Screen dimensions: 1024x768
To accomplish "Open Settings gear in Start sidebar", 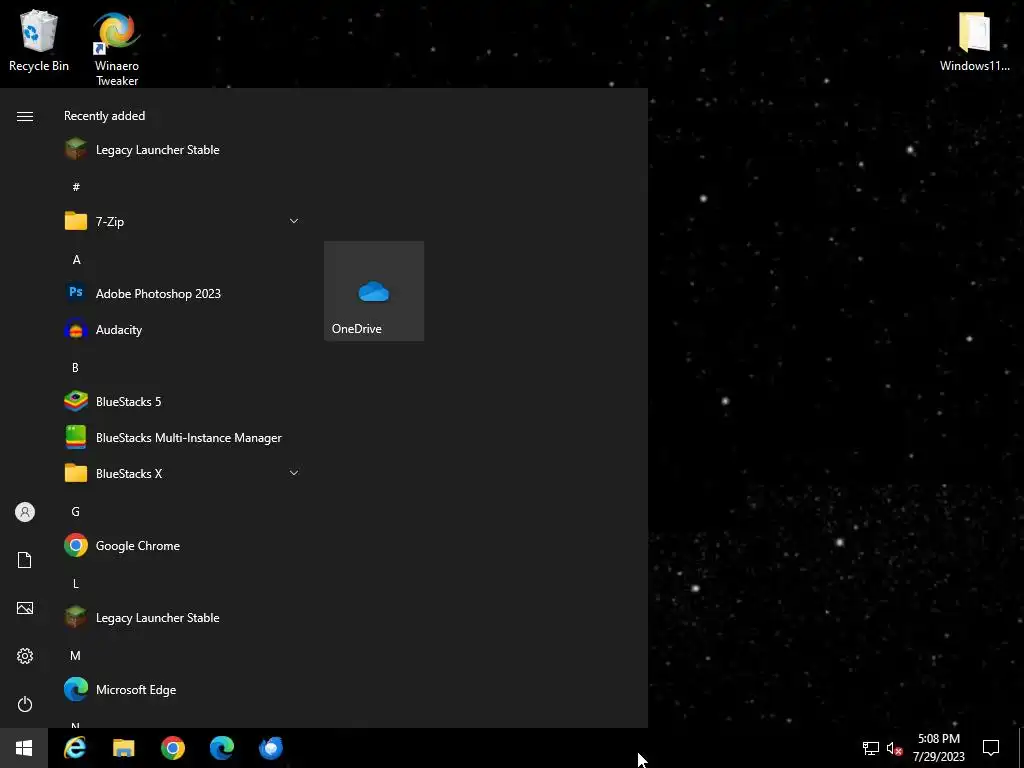I will 25,656.
